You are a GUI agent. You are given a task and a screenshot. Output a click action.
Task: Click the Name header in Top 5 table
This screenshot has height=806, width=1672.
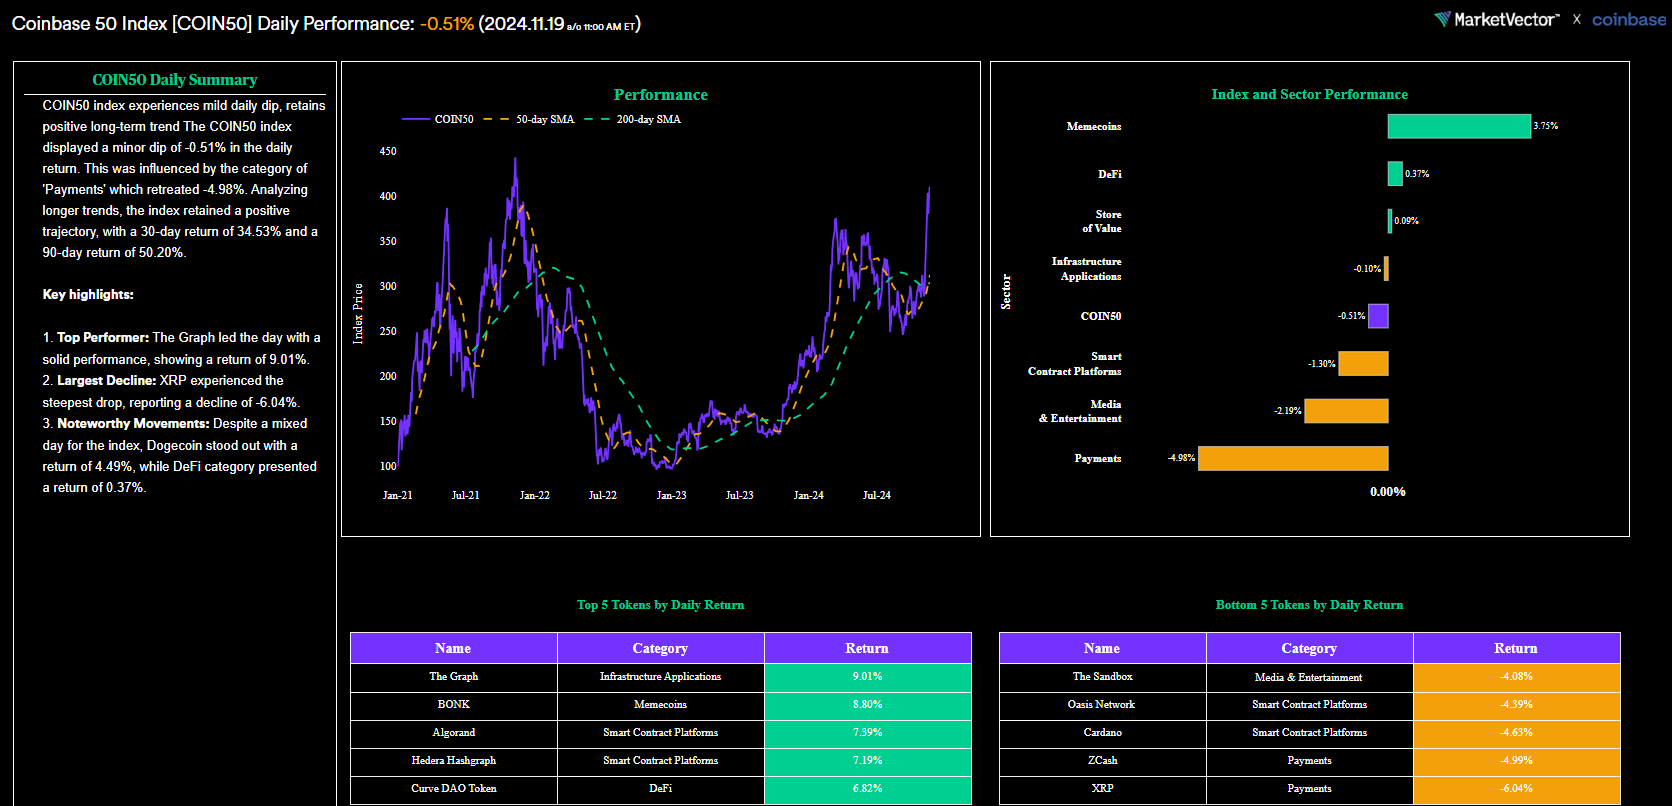point(453,648)
